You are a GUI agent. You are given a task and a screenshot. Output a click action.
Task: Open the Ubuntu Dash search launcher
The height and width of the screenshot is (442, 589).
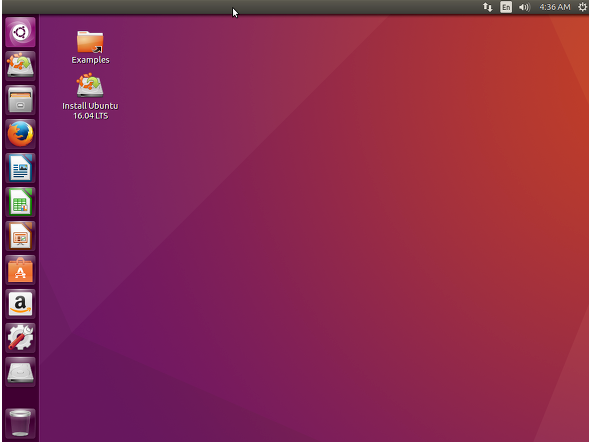(x=20, y=32)
